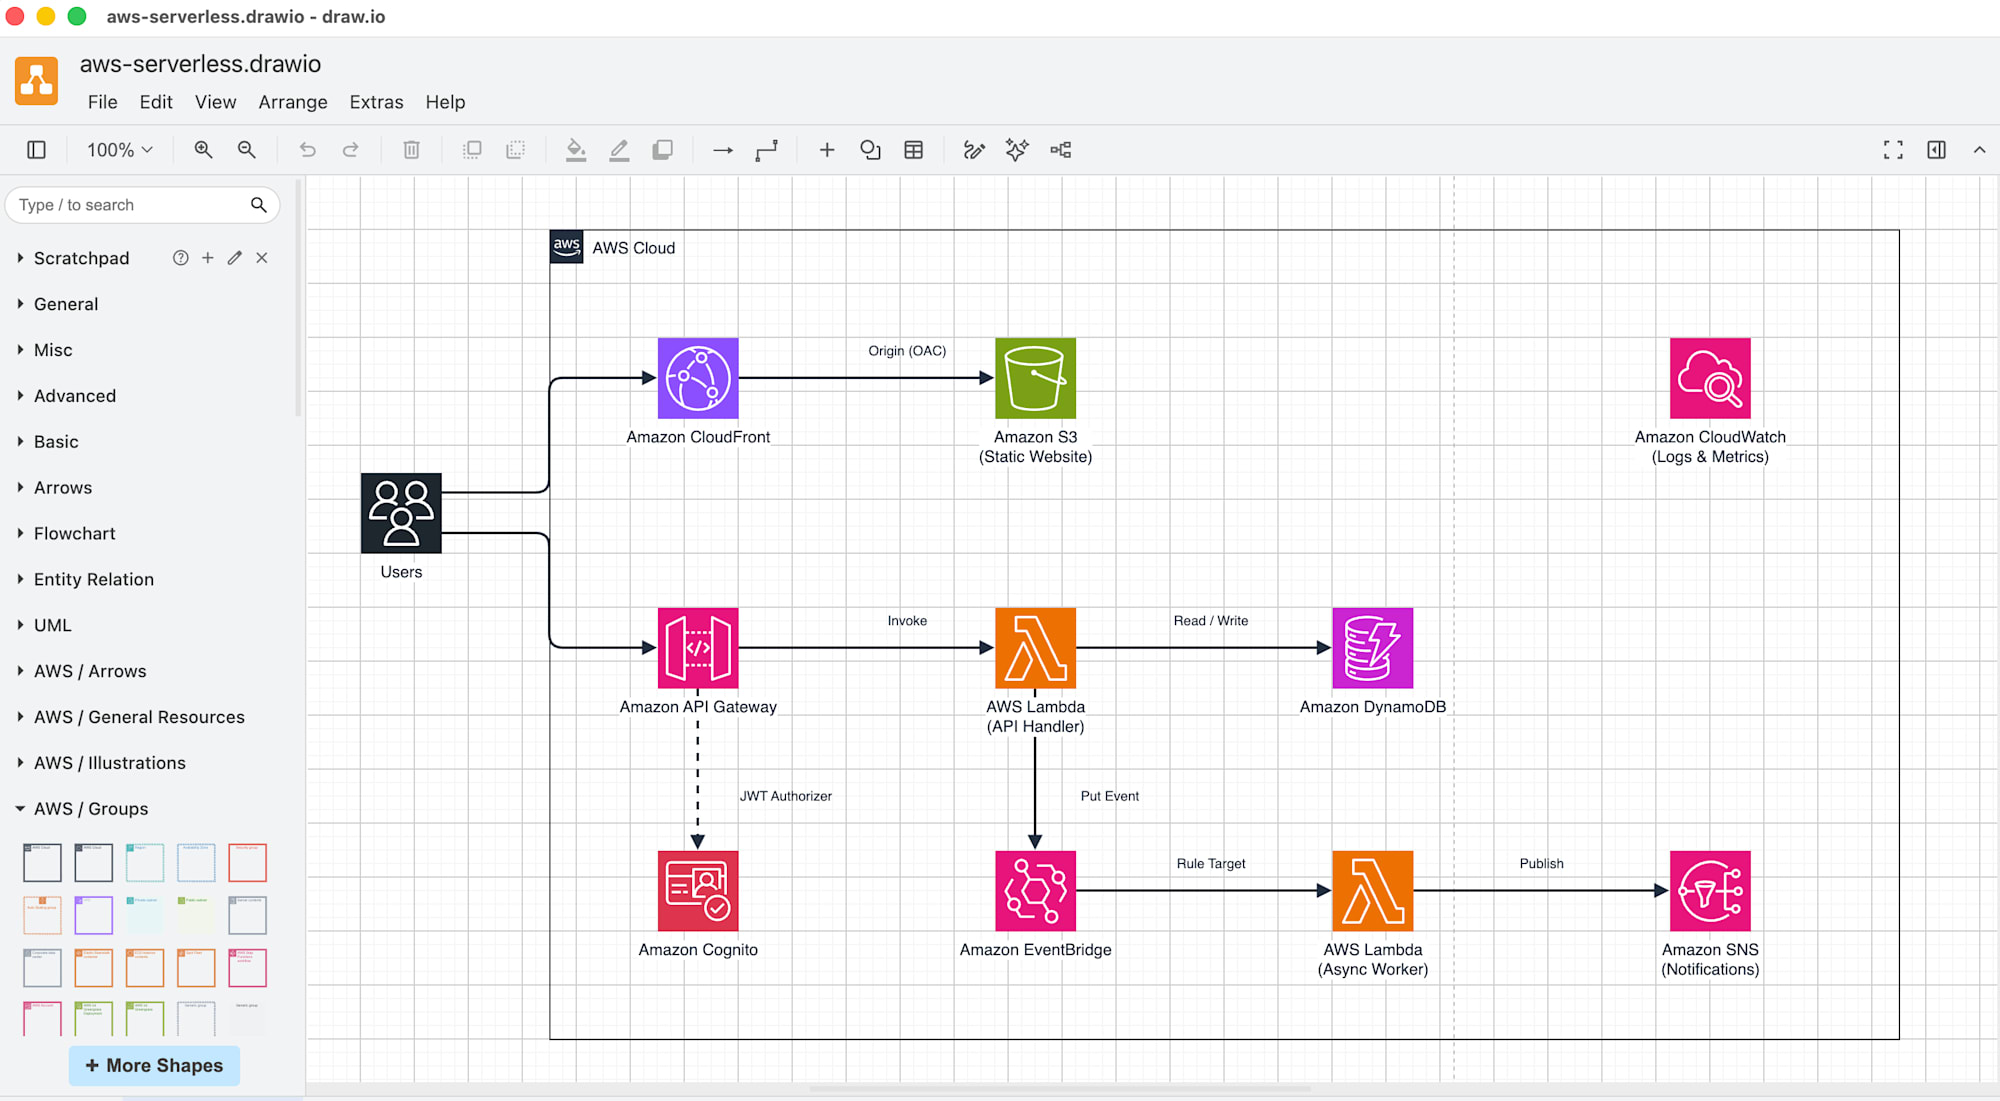The width and height of the screenshot is (2000, 1101).
Task: Select the AWS Lambda API Handler icon
Action: [1035, 648]
